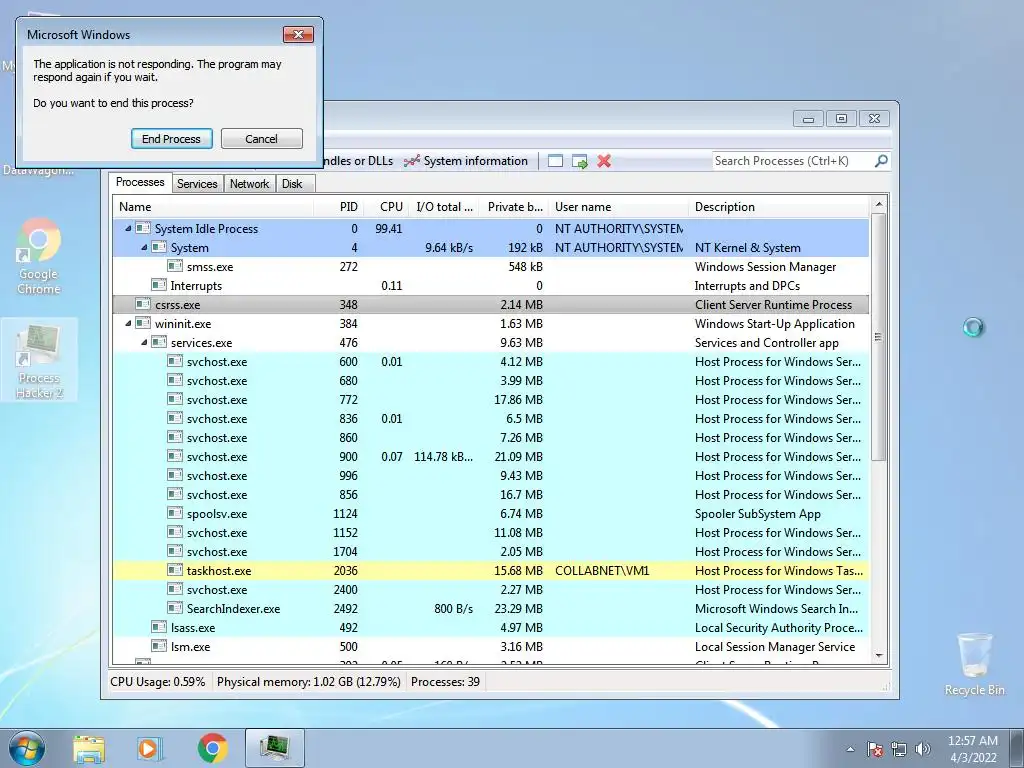Click the taskhost.exe process icon
The height and width of the screenshot is (768, 1024).
[x=174, y=569]
